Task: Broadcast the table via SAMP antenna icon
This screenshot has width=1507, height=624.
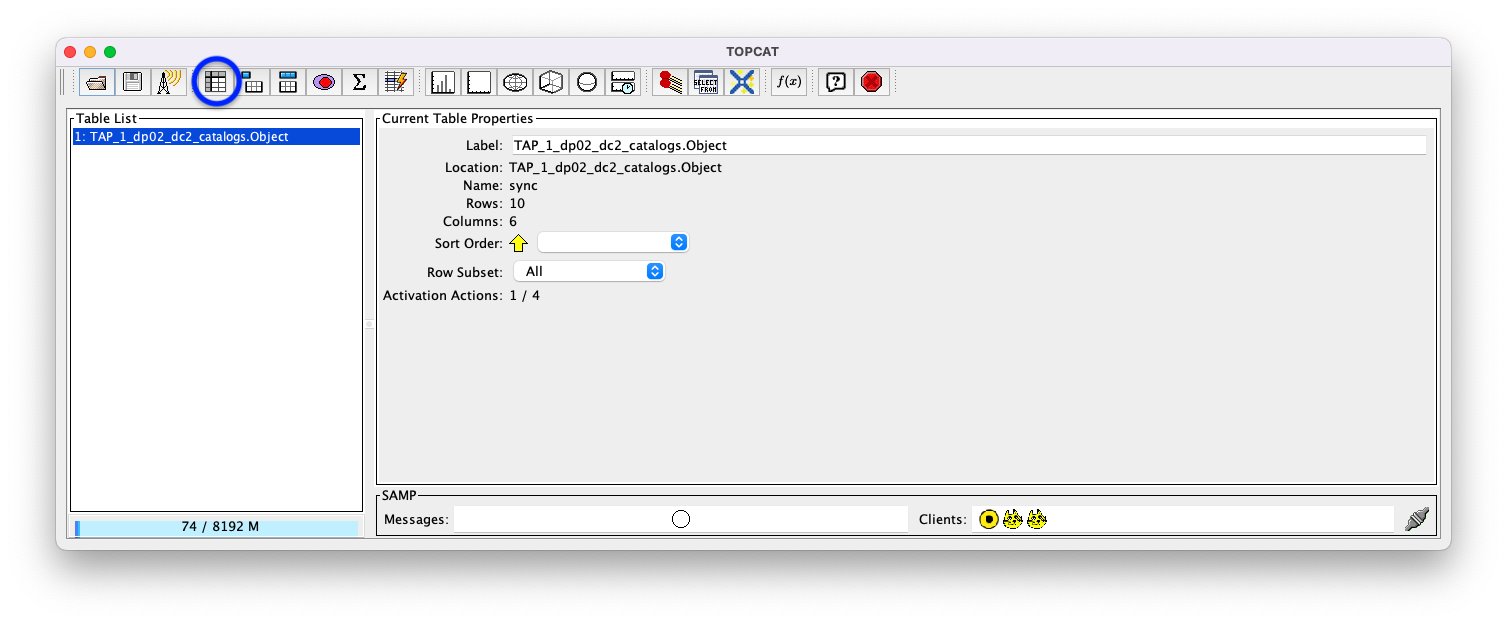Action: [x=168, y=81]
